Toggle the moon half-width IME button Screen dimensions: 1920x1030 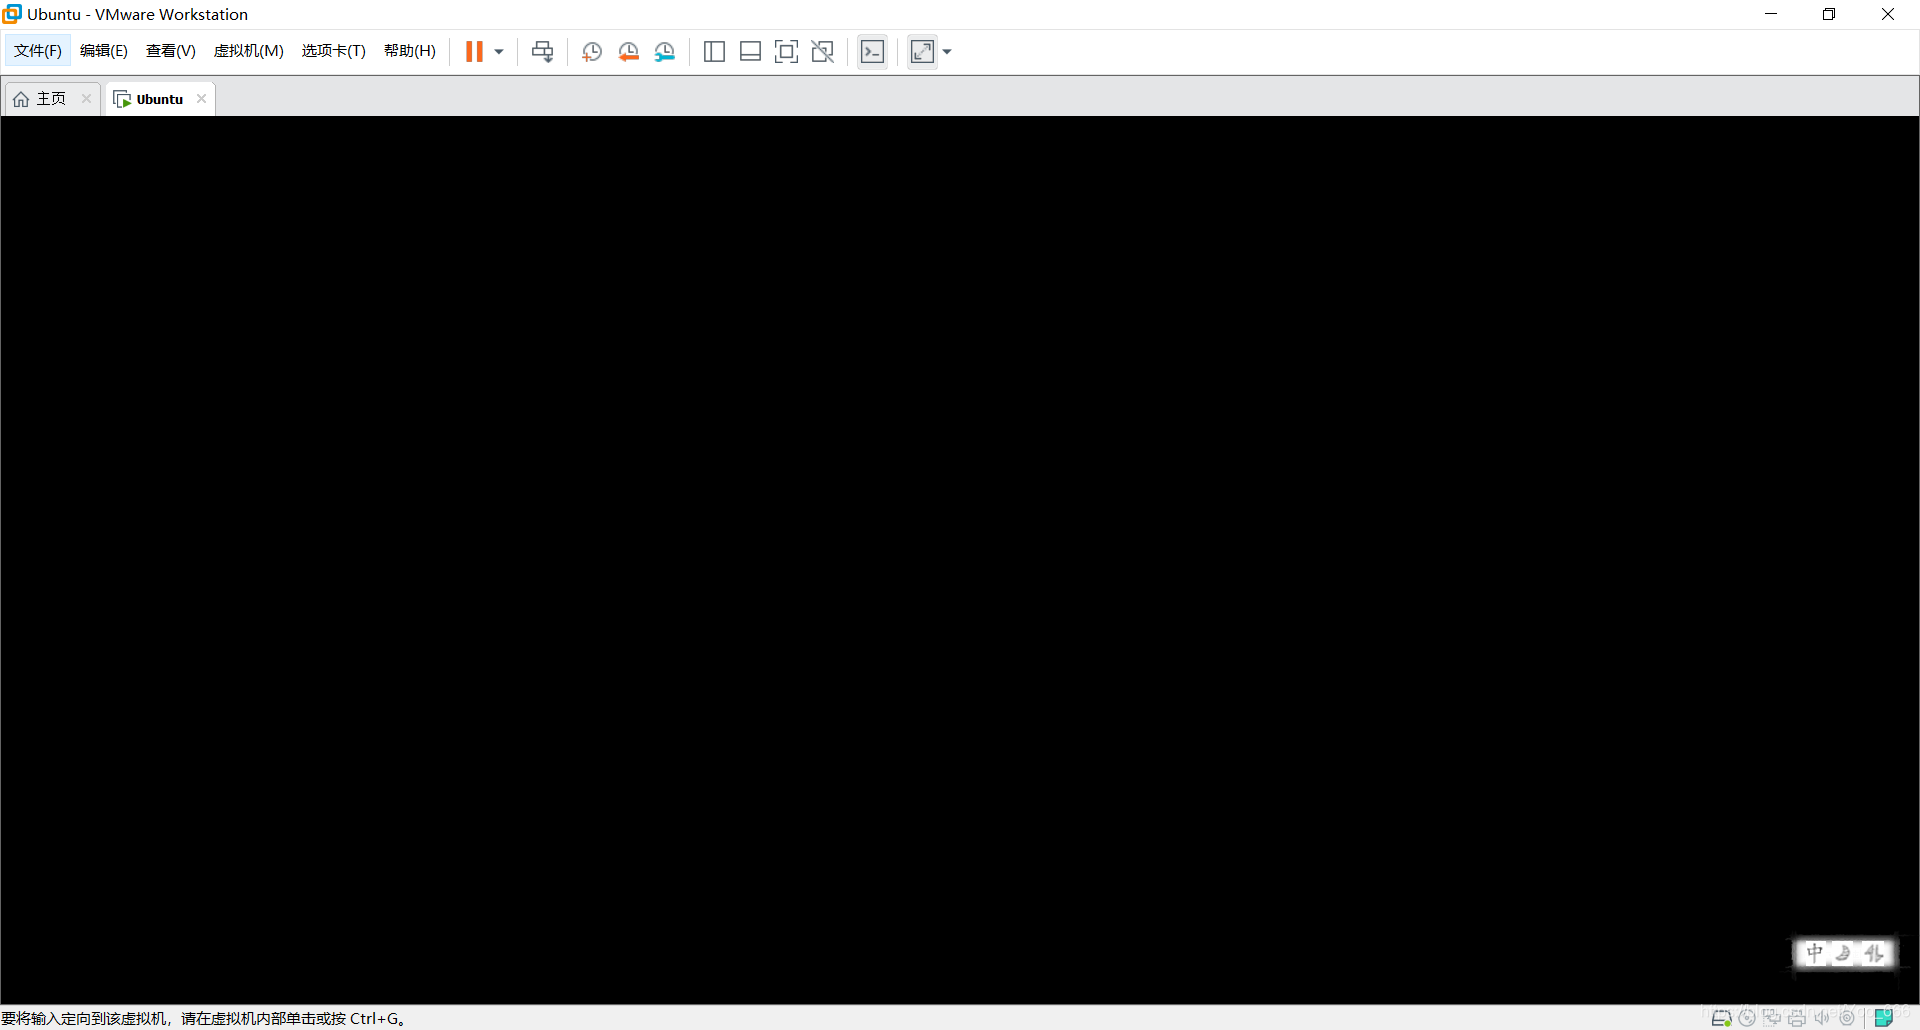1844,953
